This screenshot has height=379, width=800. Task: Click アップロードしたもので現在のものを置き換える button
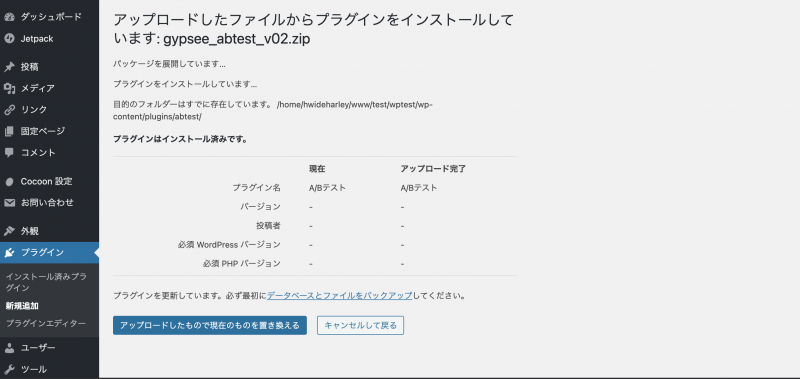[x=210, y=325]
